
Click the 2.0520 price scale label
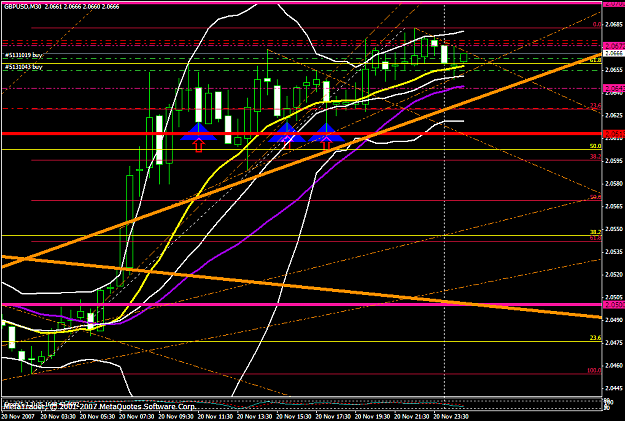(x=614, y=274)
